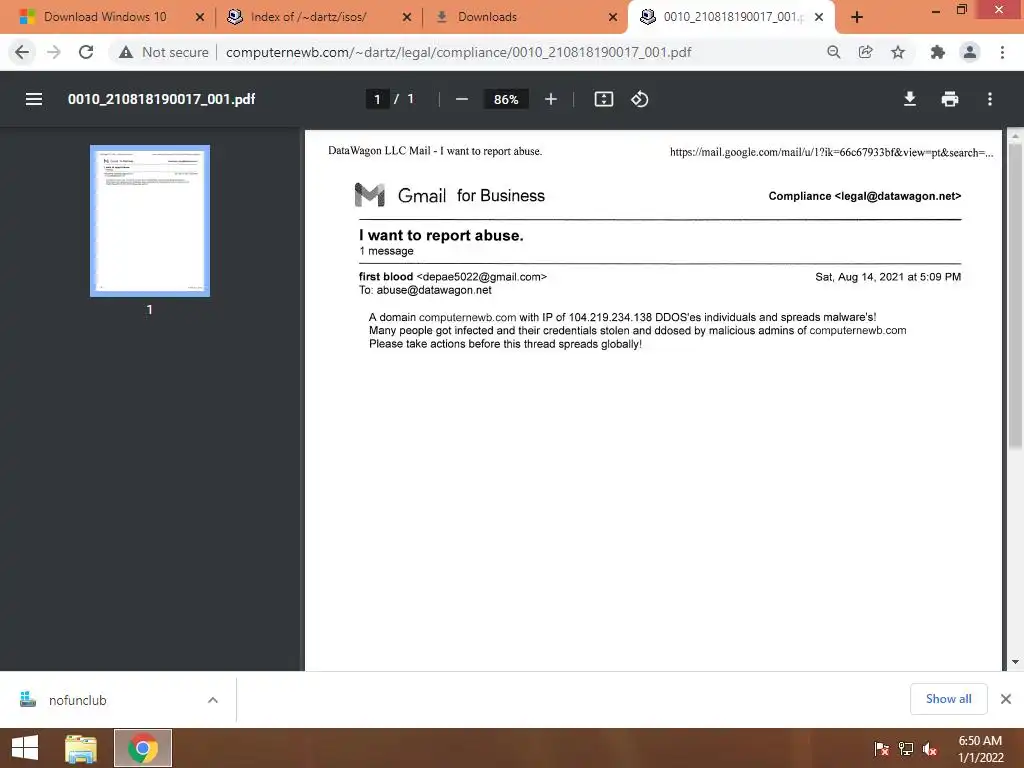Open File Explorer from taskbar
1024x768 pixels.
tap(81, 748)
